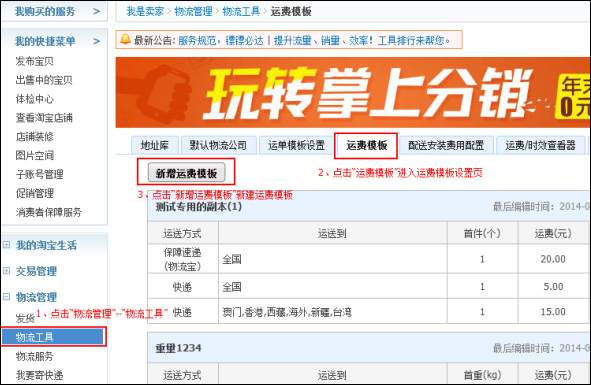591x385 pixels.
Task: Click the announcement bell icon
Action: pyautogui.click(x=126, y=39)
